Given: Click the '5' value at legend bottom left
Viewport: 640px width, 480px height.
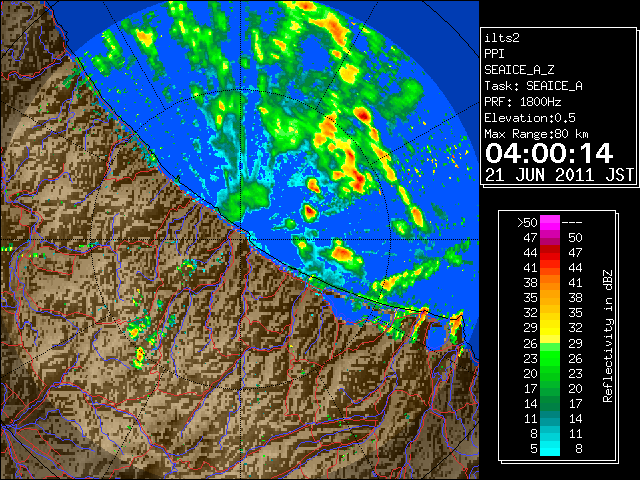Looking at the screenshot, I should tap(533, 449).
